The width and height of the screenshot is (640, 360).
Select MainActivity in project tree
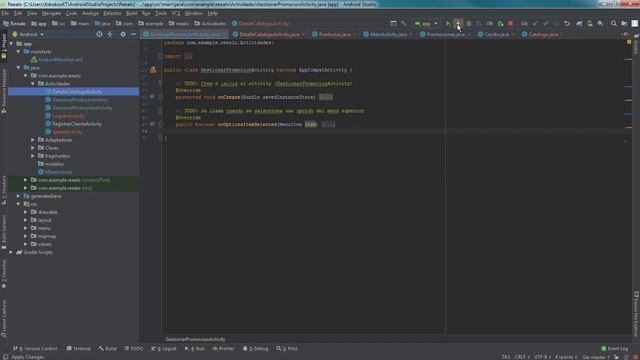click(58, 172)
